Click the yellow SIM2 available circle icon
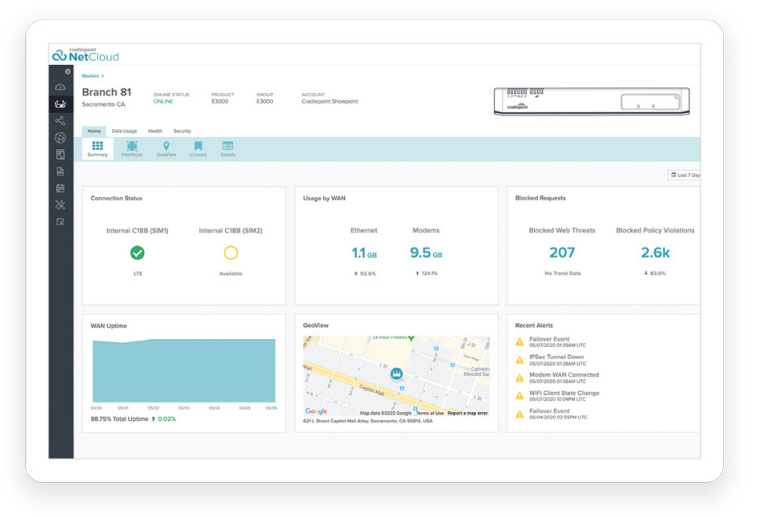The height and width of the screenshot is (517, 766). click(x=231, y=253)
